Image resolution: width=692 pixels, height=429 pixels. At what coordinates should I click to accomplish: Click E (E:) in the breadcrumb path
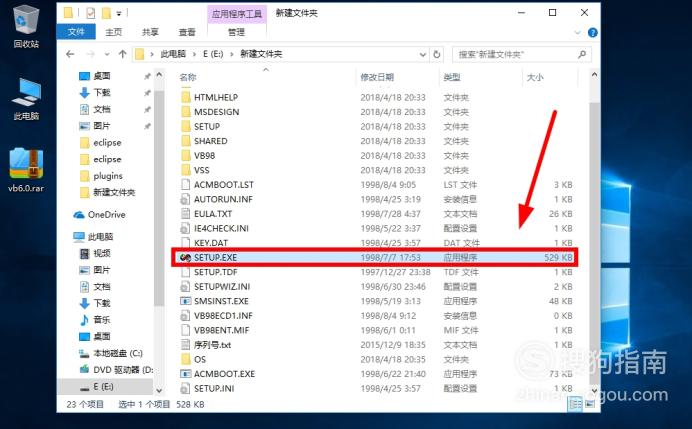click(213, 54)
